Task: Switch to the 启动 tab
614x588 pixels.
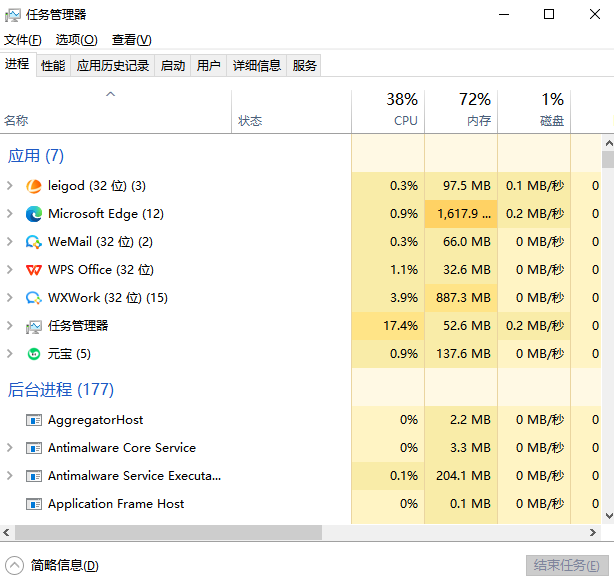Action: [x=173, y=65]
